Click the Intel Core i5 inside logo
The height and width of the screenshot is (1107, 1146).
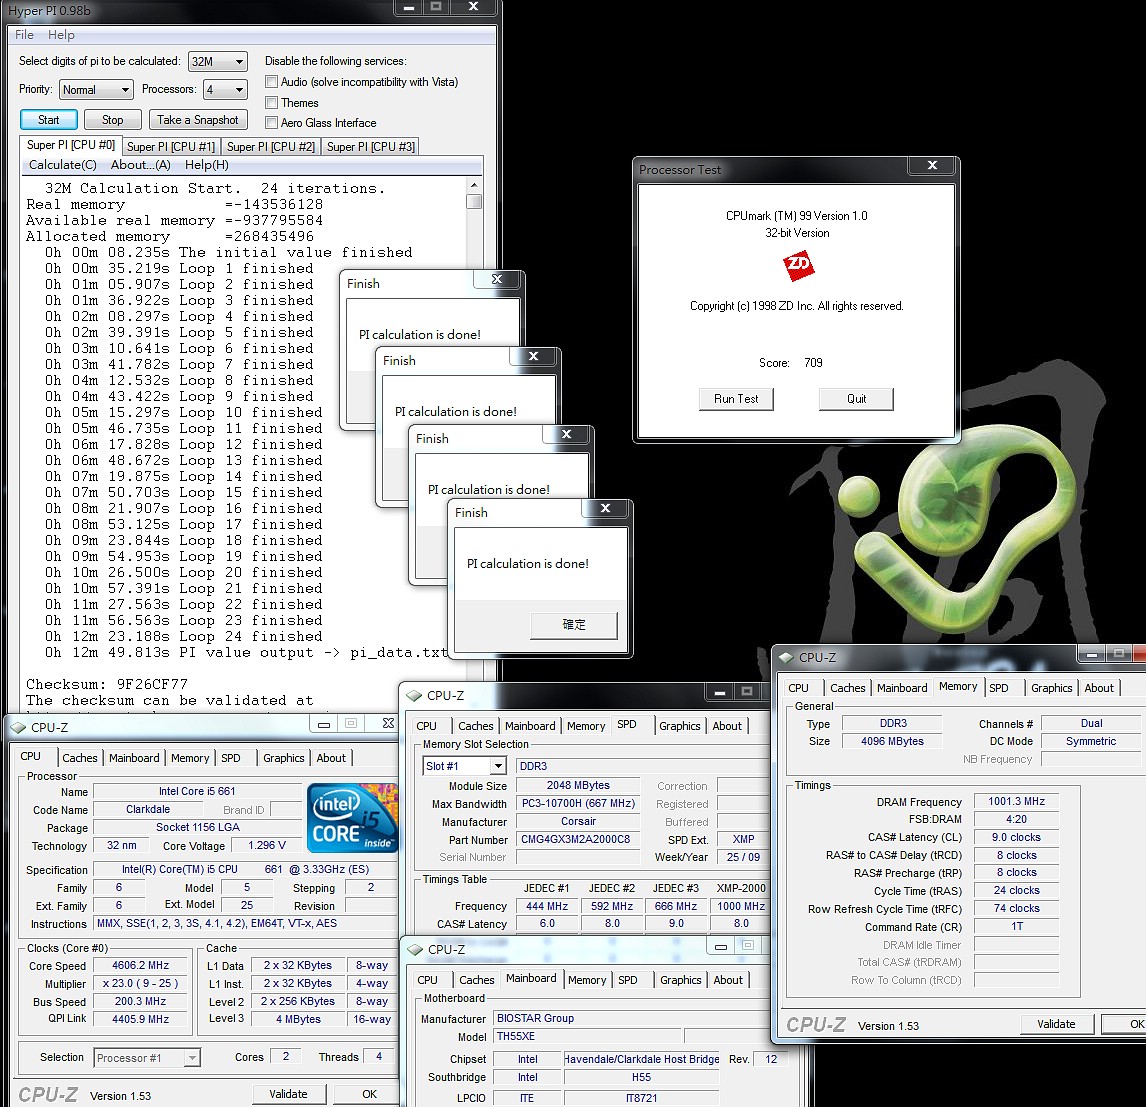coord(352,818)
